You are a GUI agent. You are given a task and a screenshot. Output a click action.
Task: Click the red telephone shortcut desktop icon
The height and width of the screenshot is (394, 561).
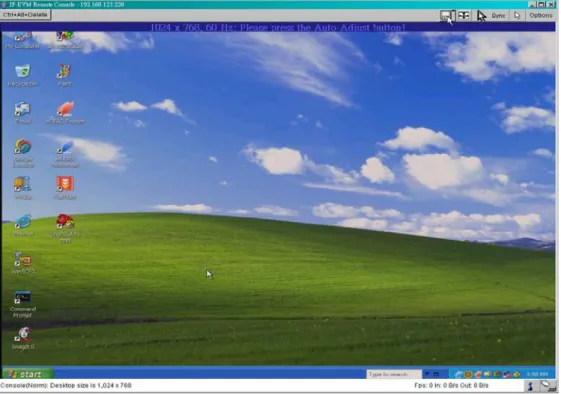pos(65,228)
